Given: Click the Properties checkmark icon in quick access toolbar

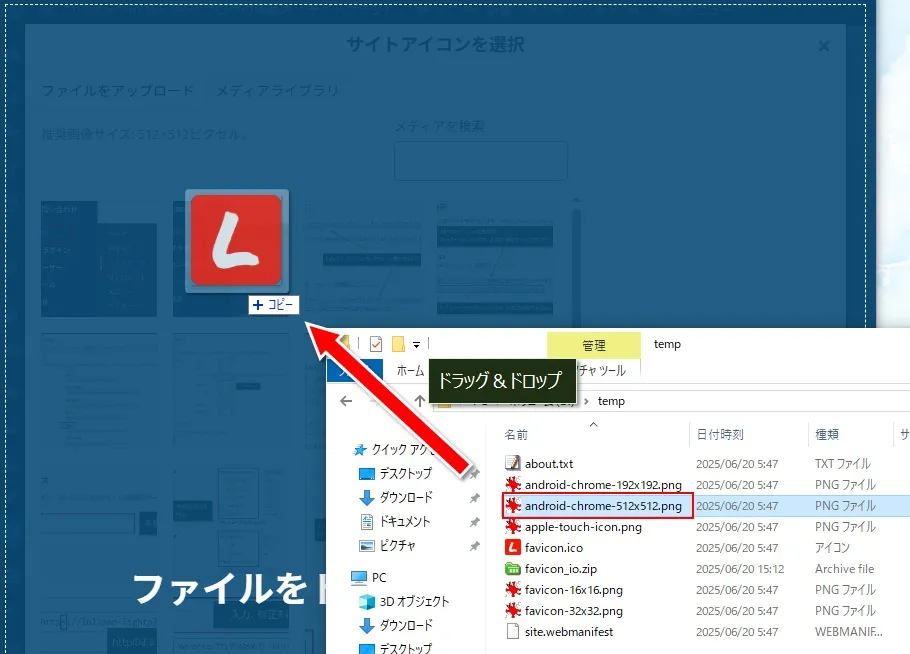Looking at the screenshot, I should pos(376,344).
